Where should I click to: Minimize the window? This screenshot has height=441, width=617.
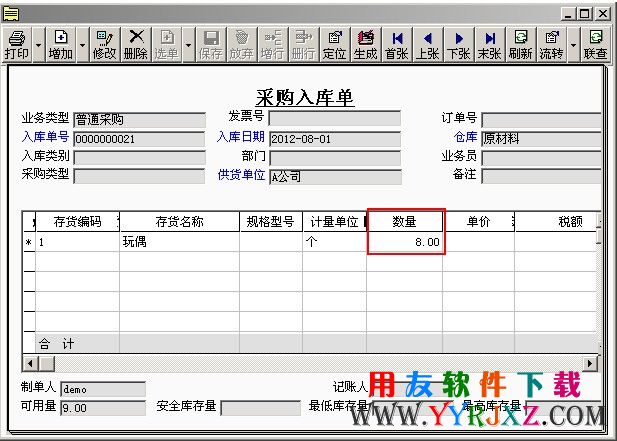tap(568, 15)
